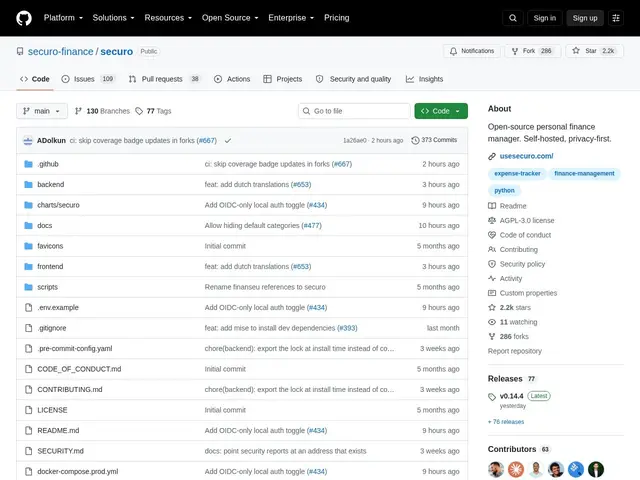Open the .env.example file
The width and height of the screenshot is (640, 480).
(58, 307)
